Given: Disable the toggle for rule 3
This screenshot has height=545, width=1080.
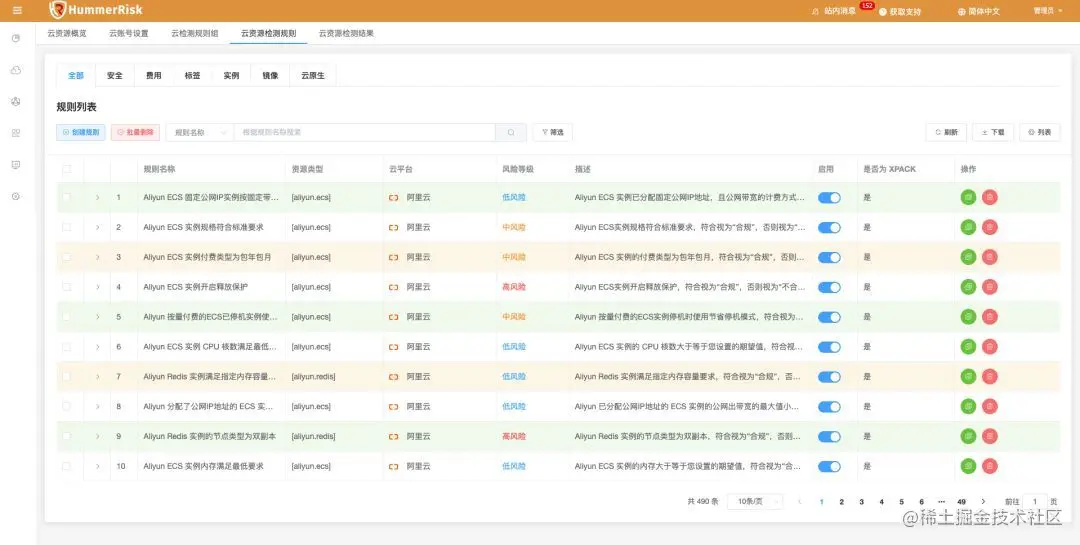Looking at the screenshot, I should click(x=829, y=257).
